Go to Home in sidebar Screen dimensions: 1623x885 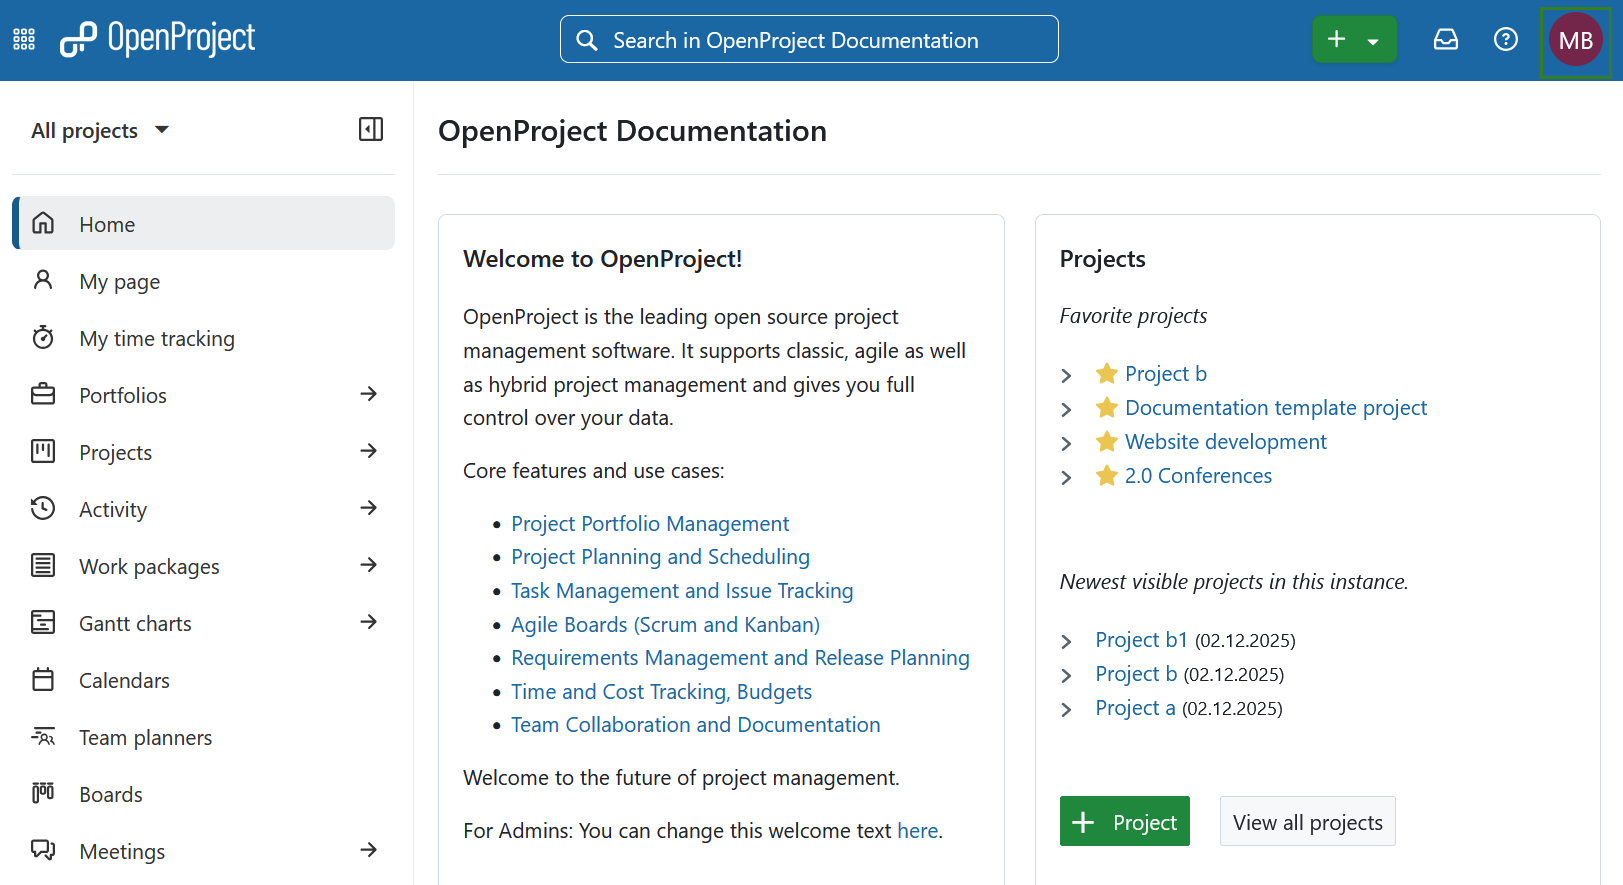(x=204, y=223)
